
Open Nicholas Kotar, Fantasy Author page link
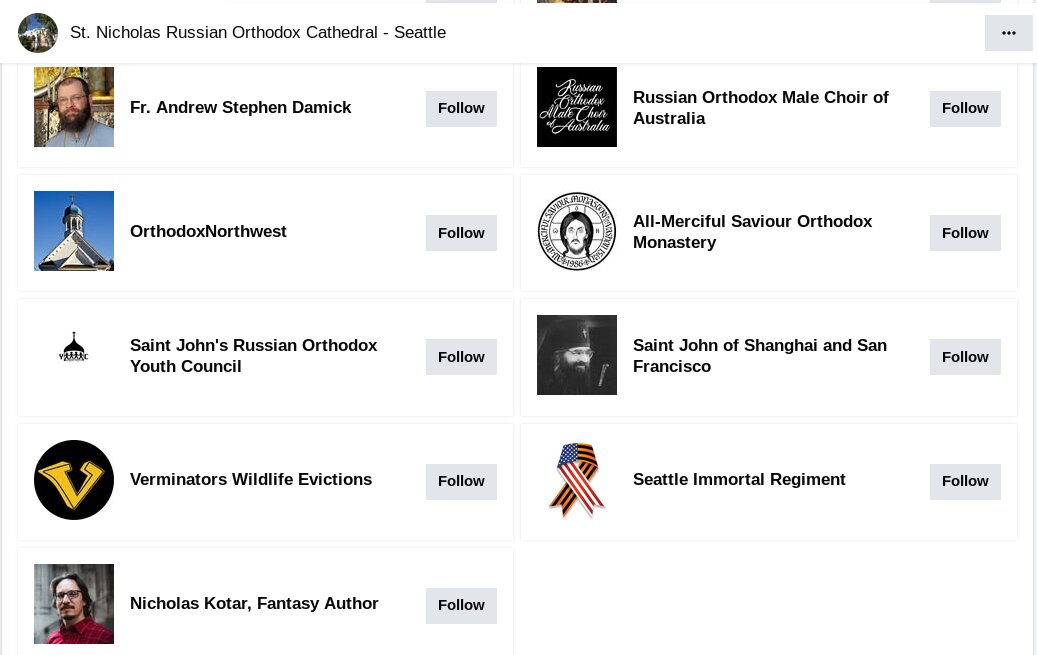click(254, 603)
